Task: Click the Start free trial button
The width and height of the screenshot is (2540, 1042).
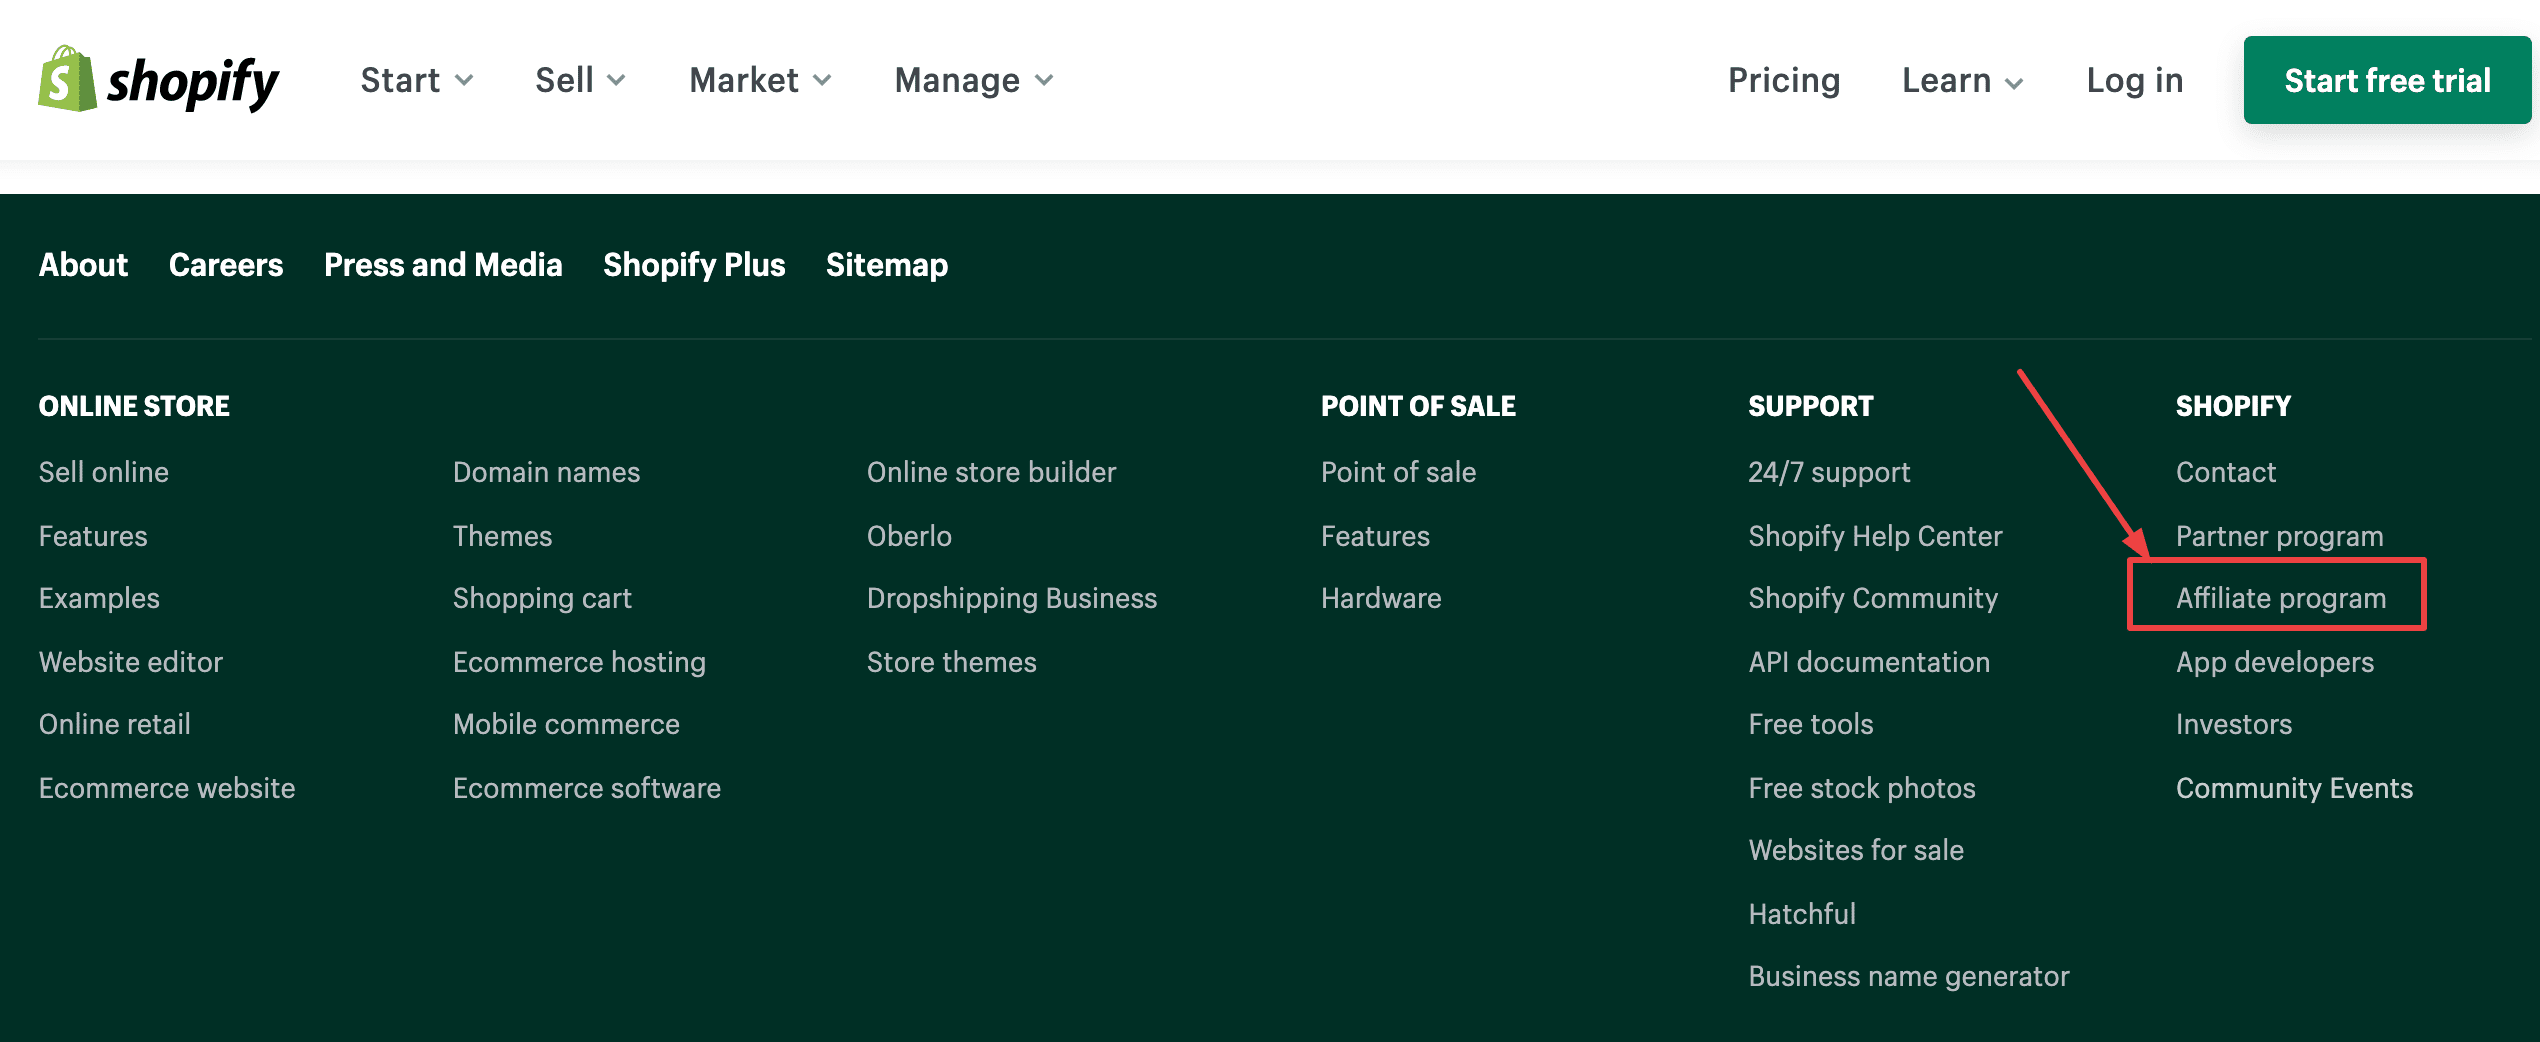Action: [2387, 80]
